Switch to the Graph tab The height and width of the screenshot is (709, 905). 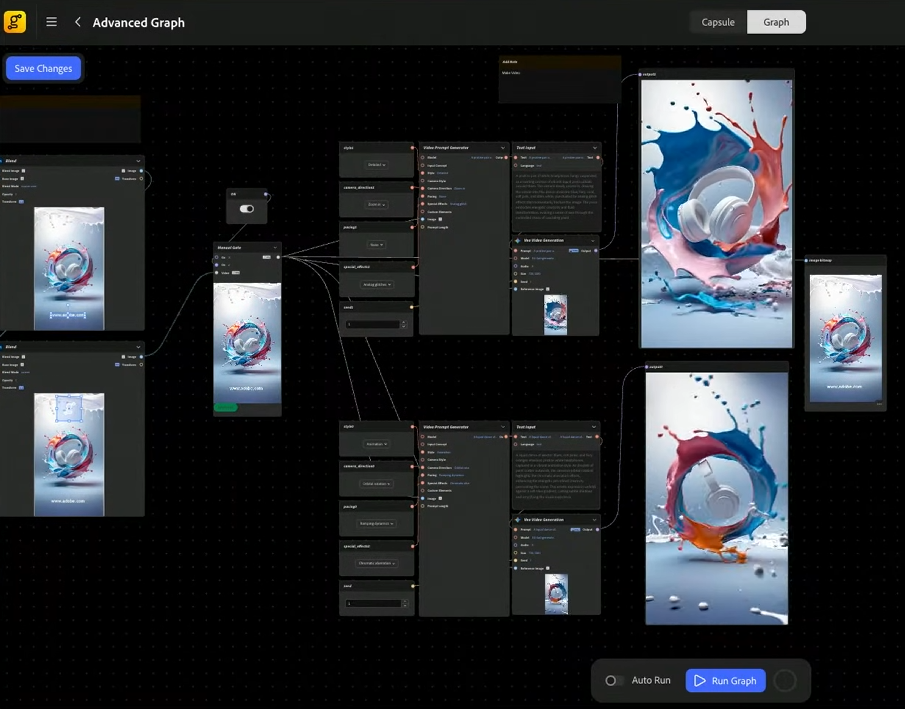click(776, 22)
